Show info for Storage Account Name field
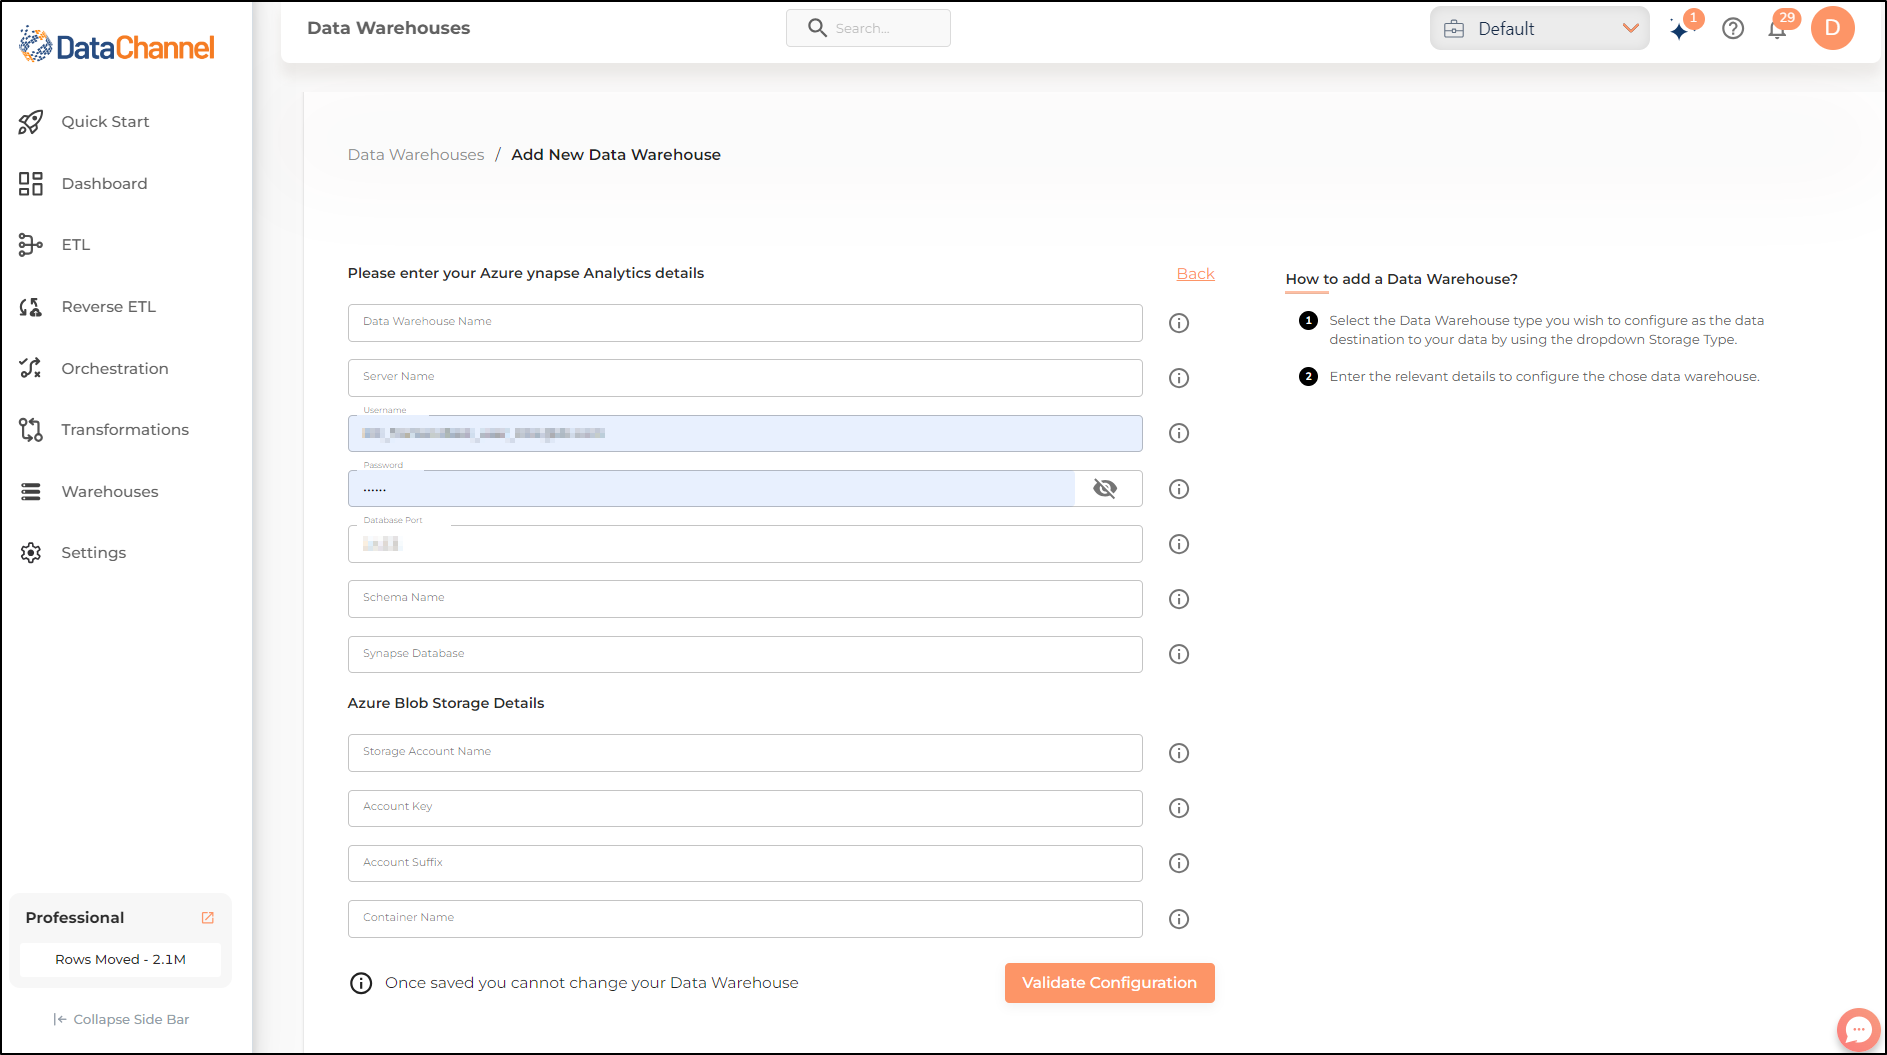Screen dimensions: 1887x1055 (1179, 753)
